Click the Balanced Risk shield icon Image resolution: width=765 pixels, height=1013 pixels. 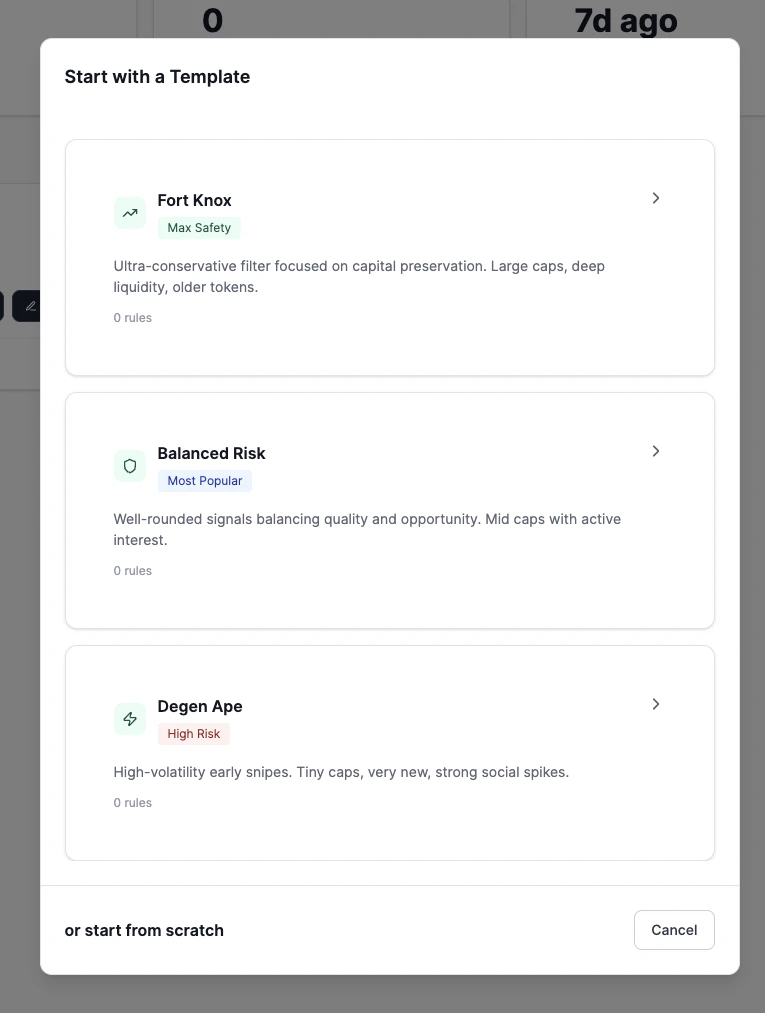coord(129,465)
